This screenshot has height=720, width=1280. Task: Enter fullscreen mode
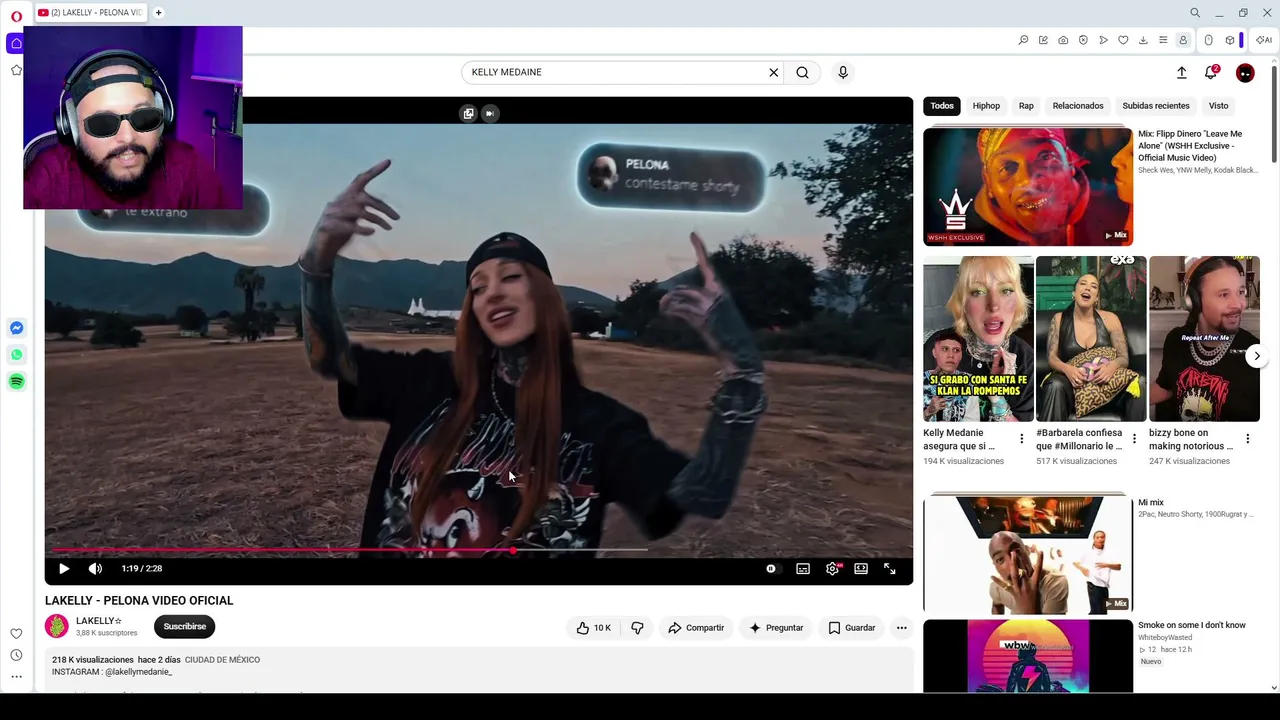[x=890, y=568]
